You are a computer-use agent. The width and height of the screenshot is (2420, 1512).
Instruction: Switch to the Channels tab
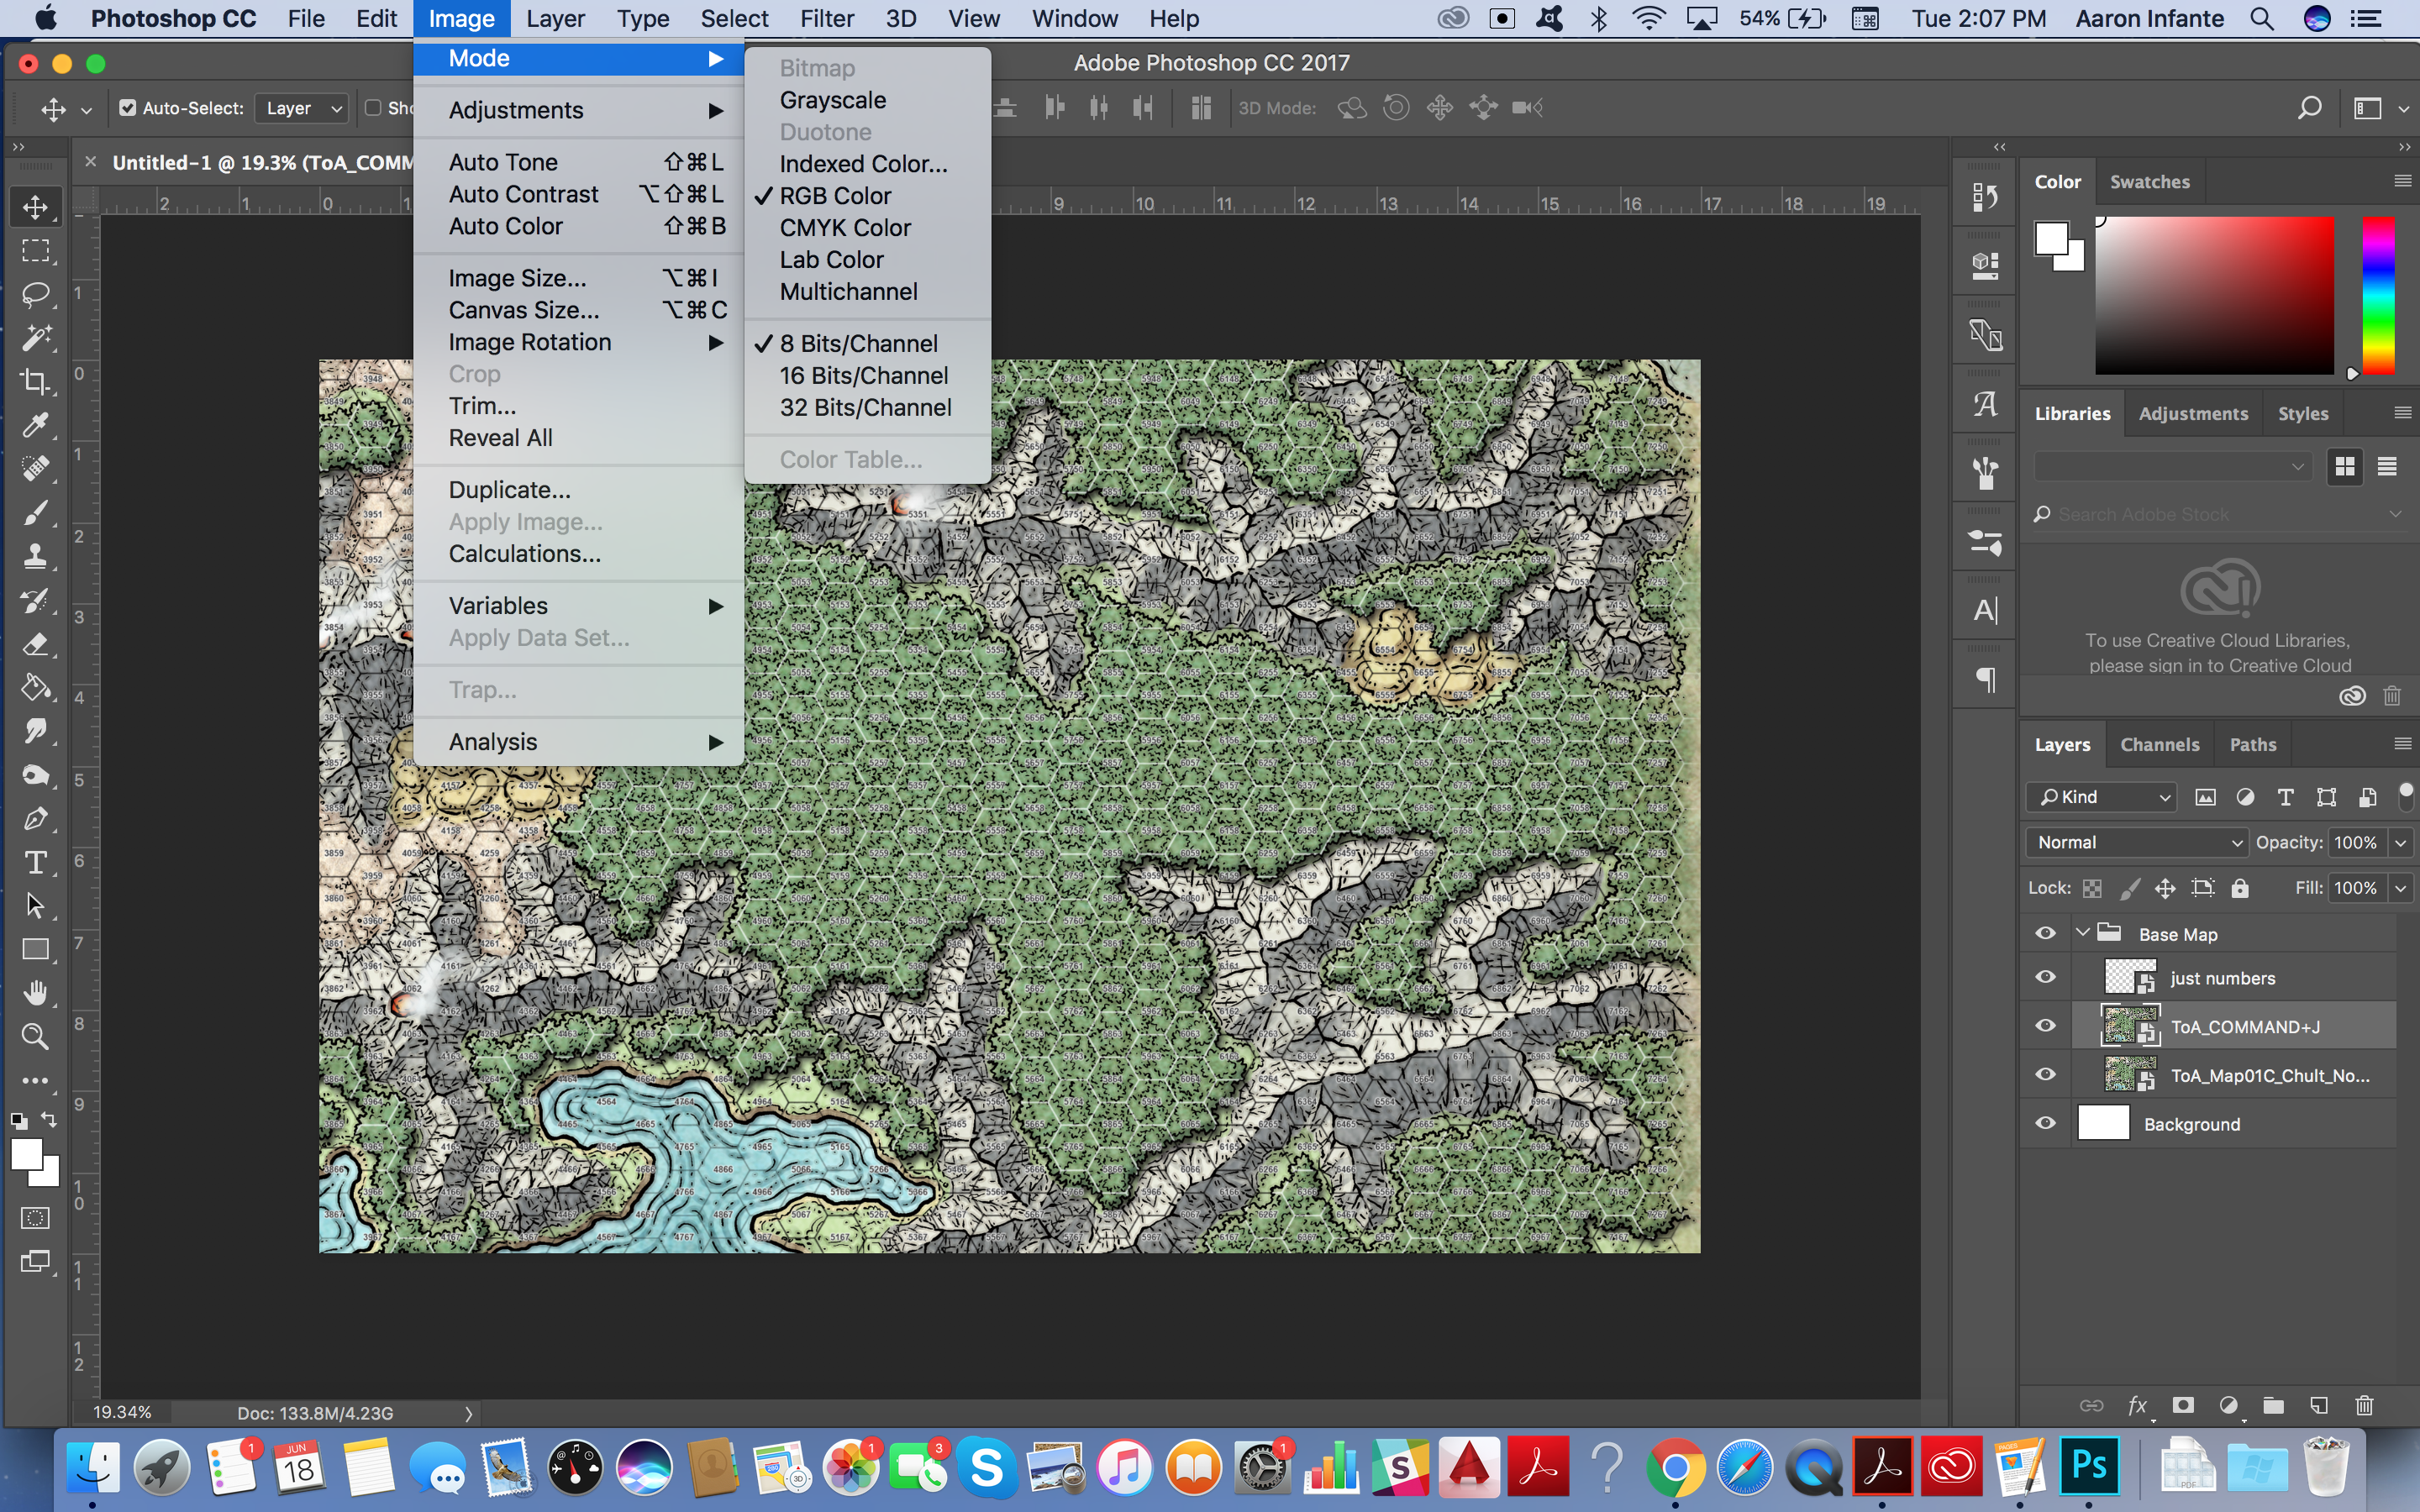[x=2159, y=744]
